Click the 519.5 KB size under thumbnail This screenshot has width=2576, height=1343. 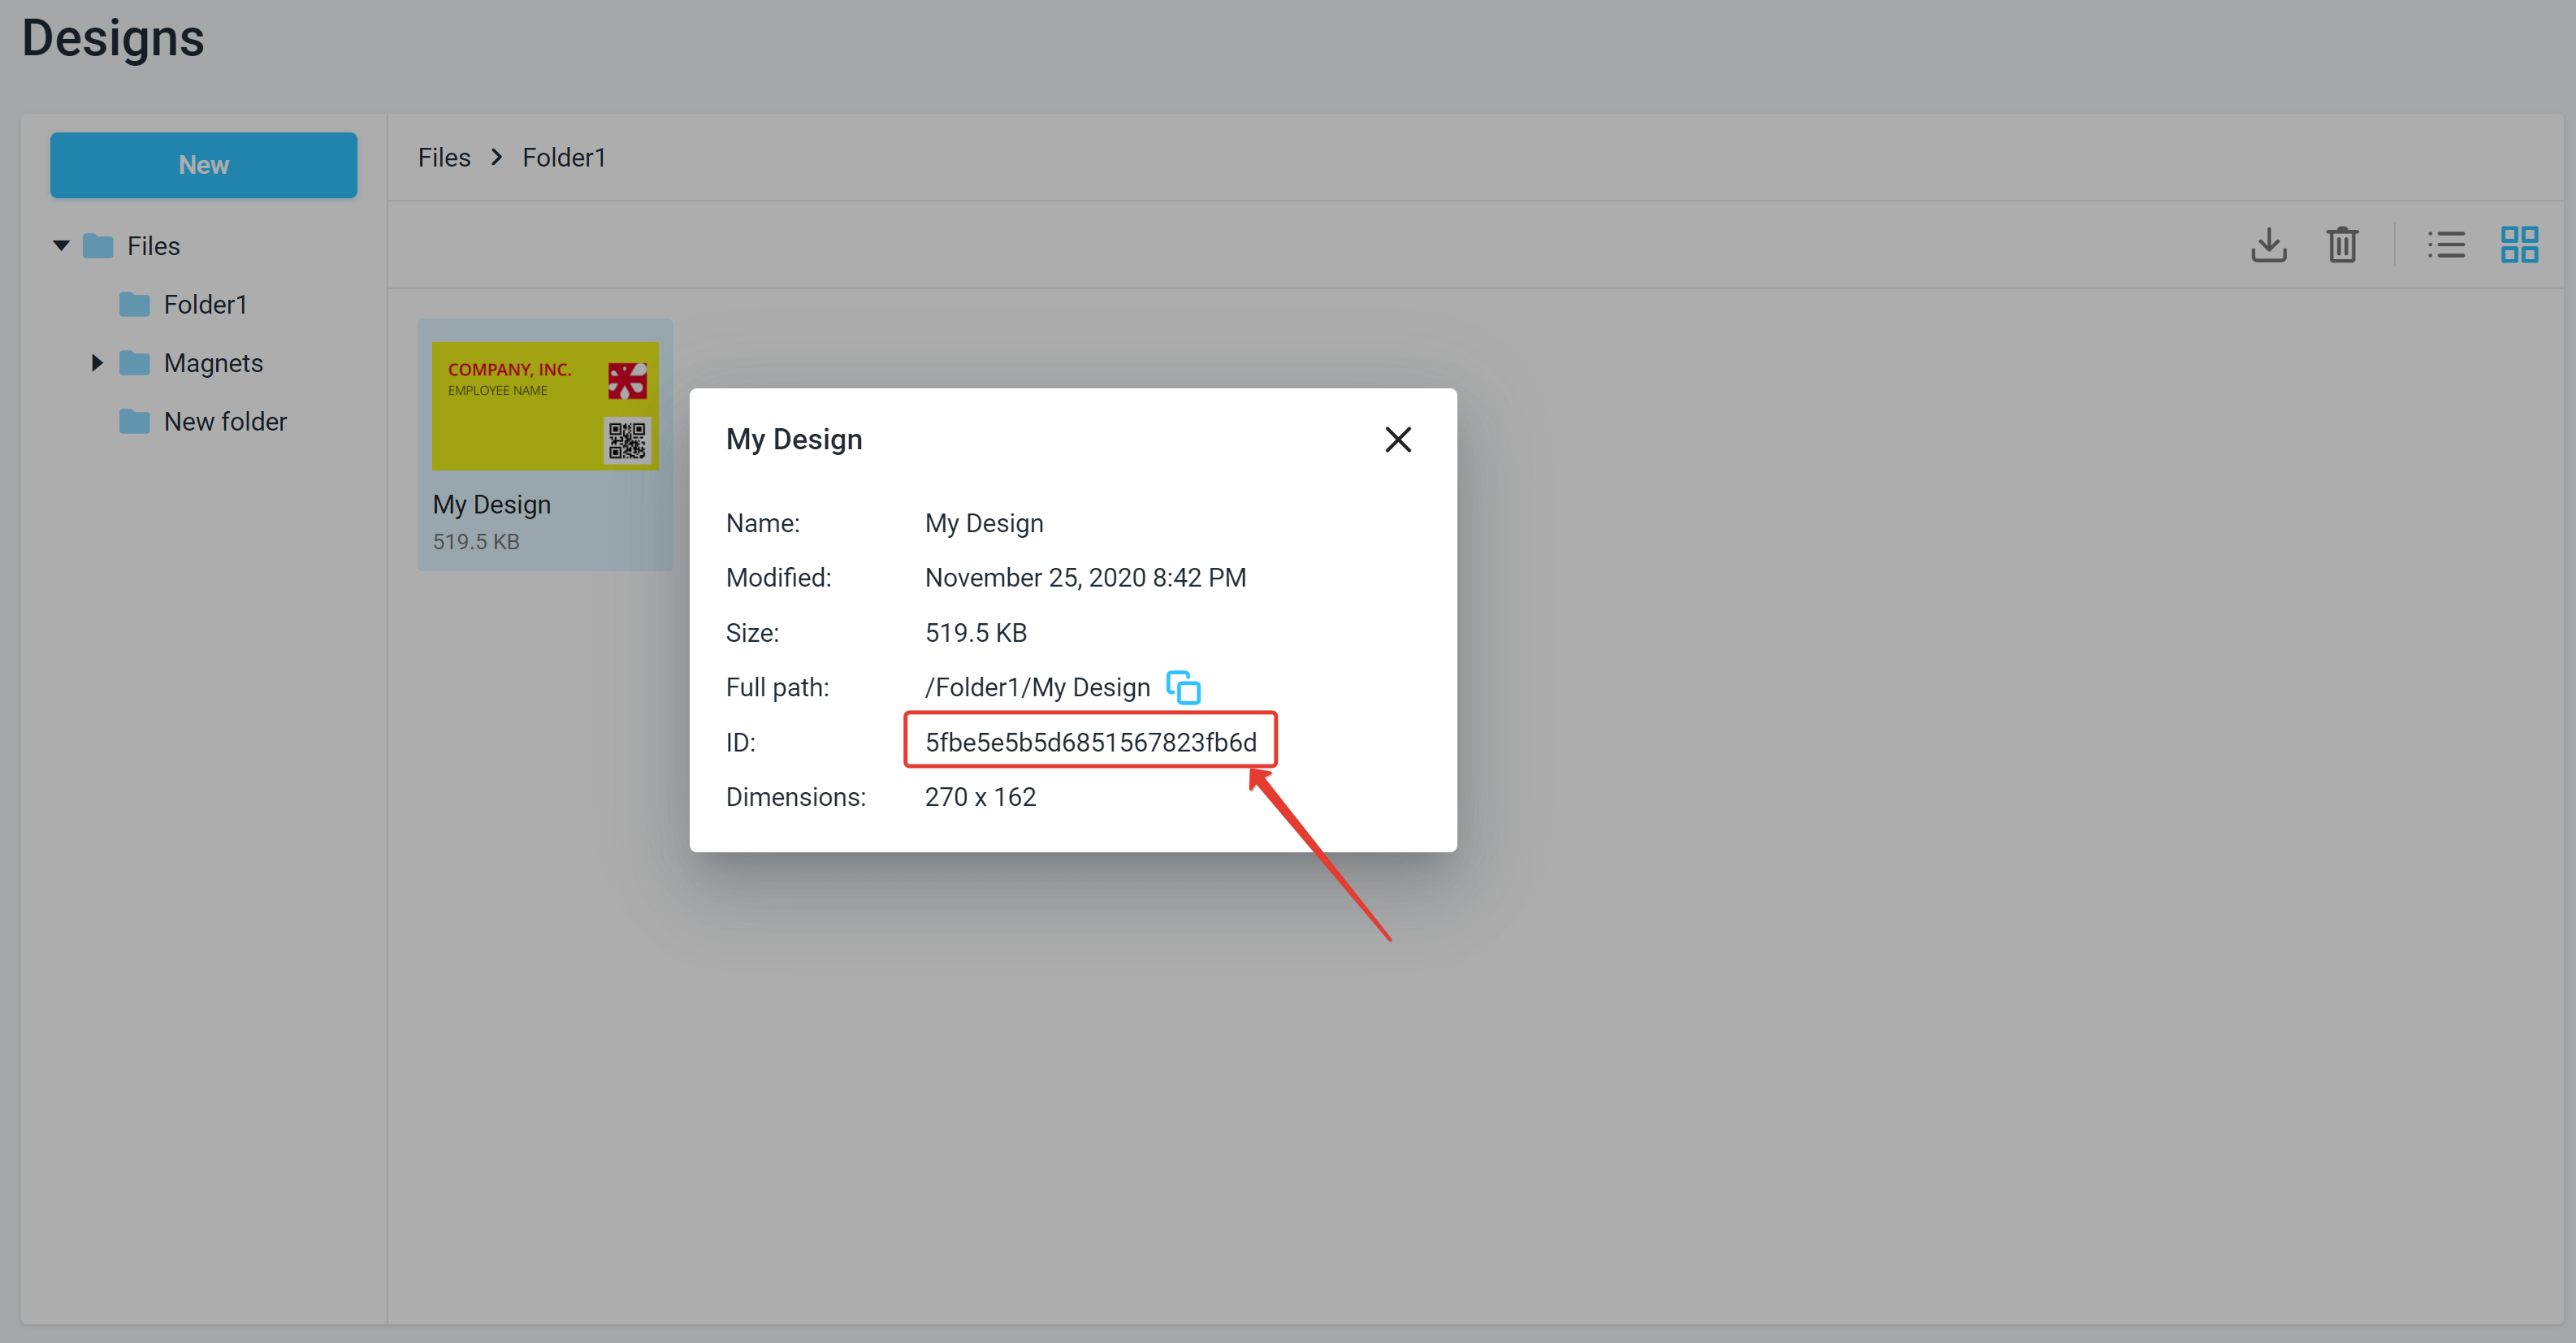pos(476,542)
